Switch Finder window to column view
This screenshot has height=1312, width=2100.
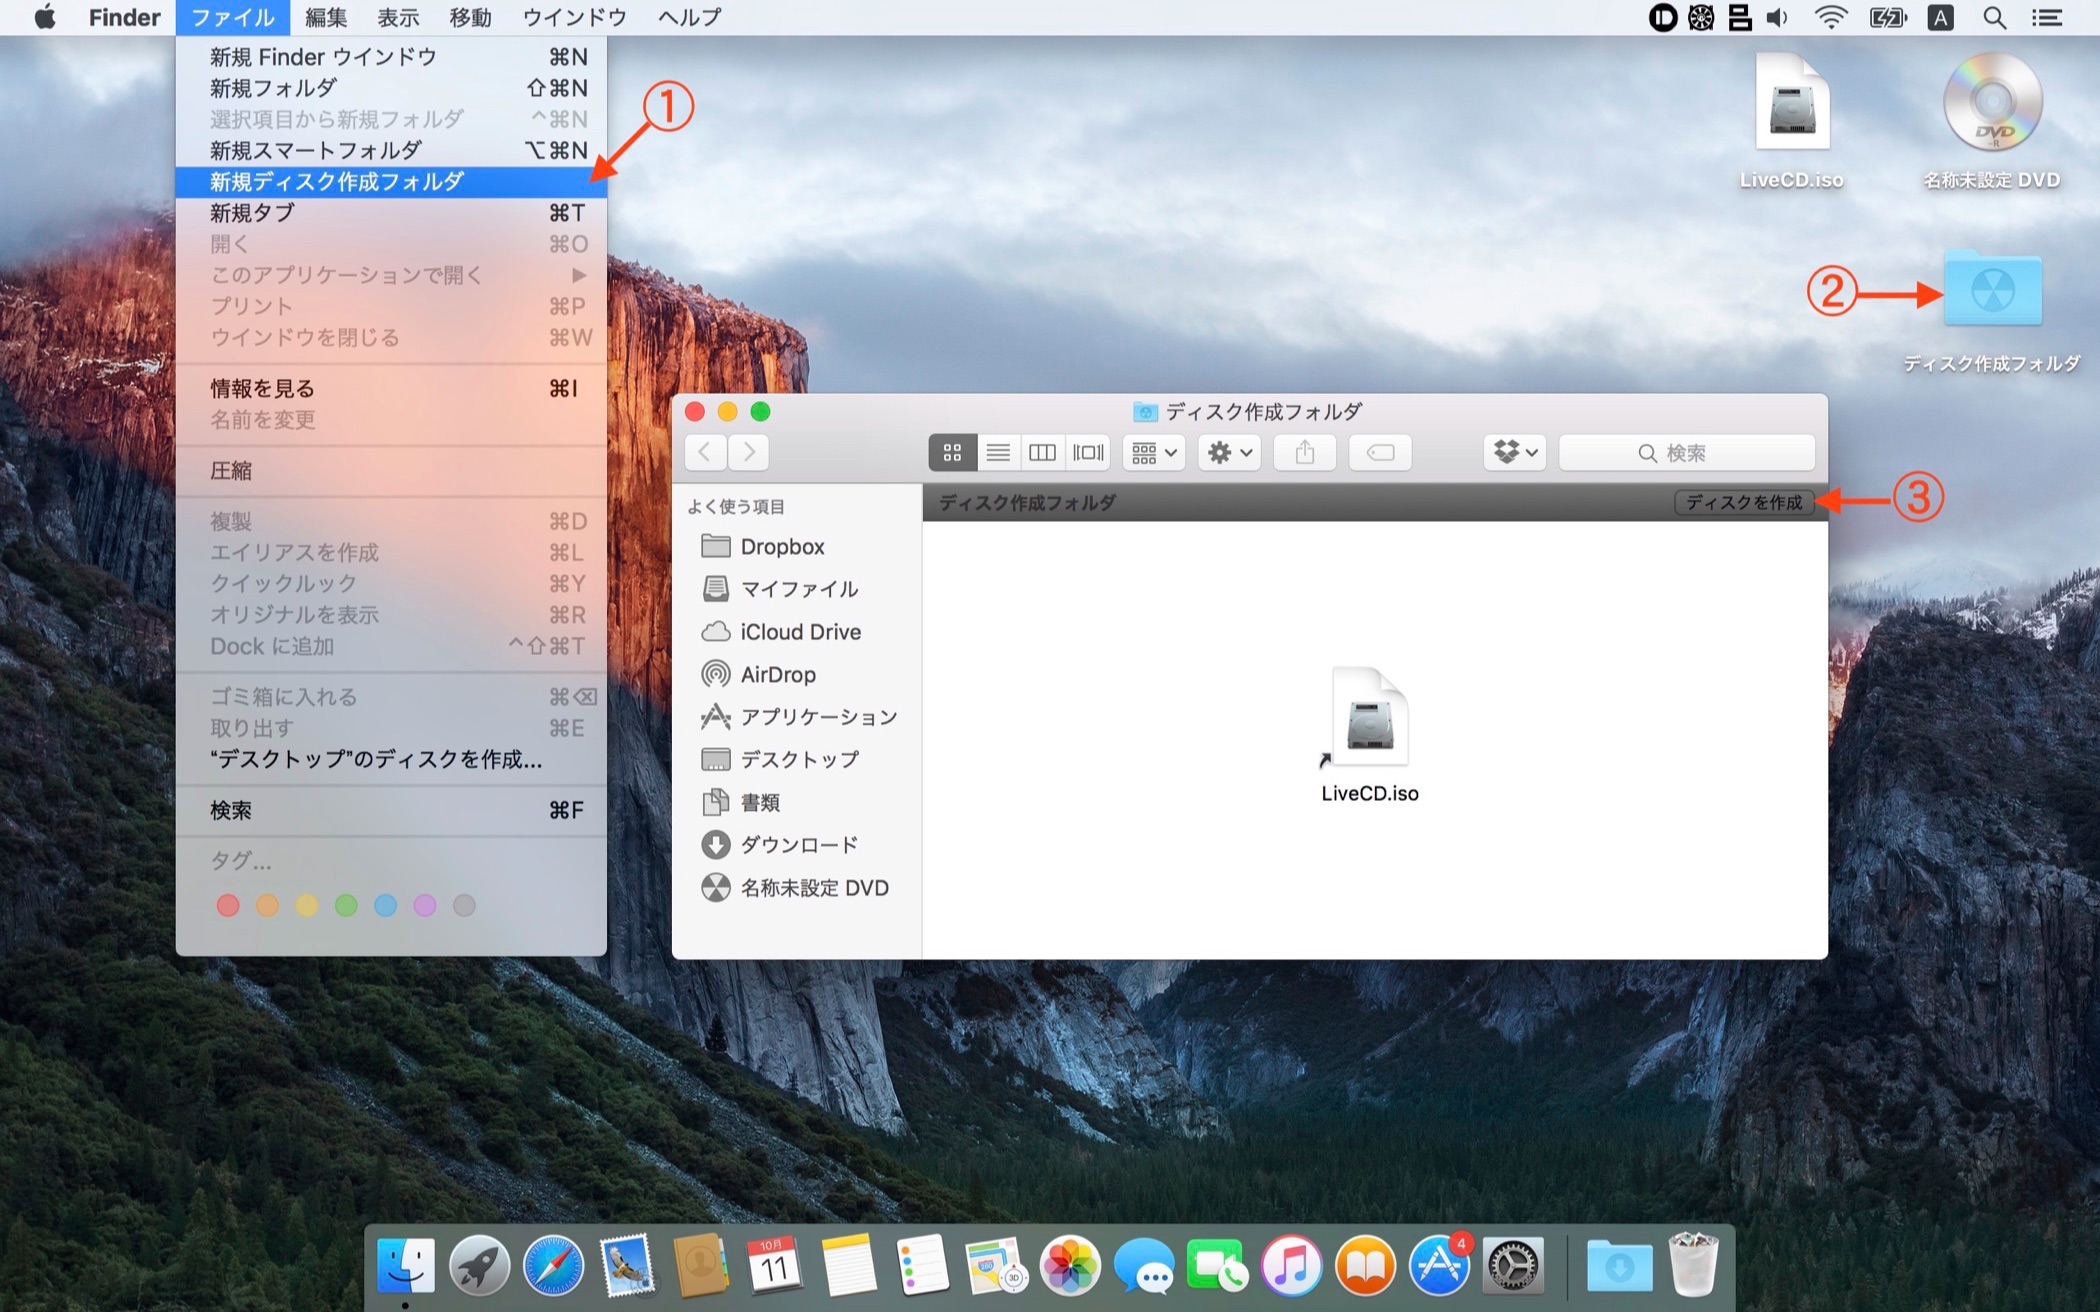[x=1042, y=453]
